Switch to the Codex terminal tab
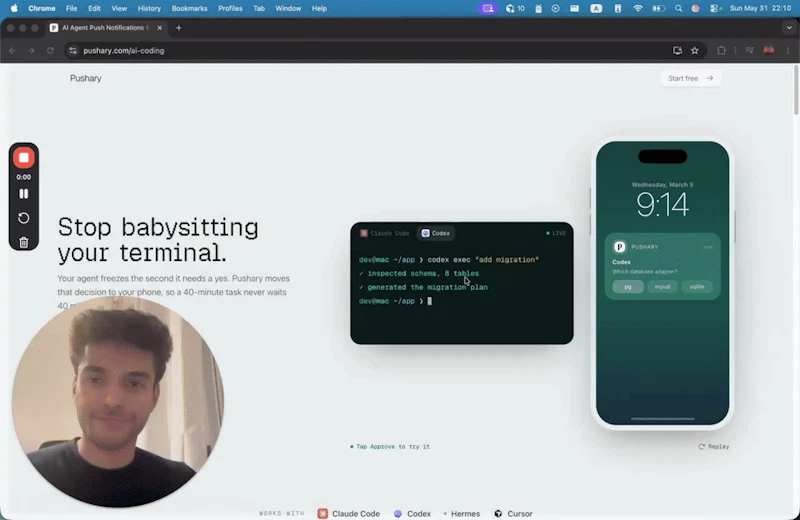The width and height of the screenshot is (800, 520). (x=436, y=233)
